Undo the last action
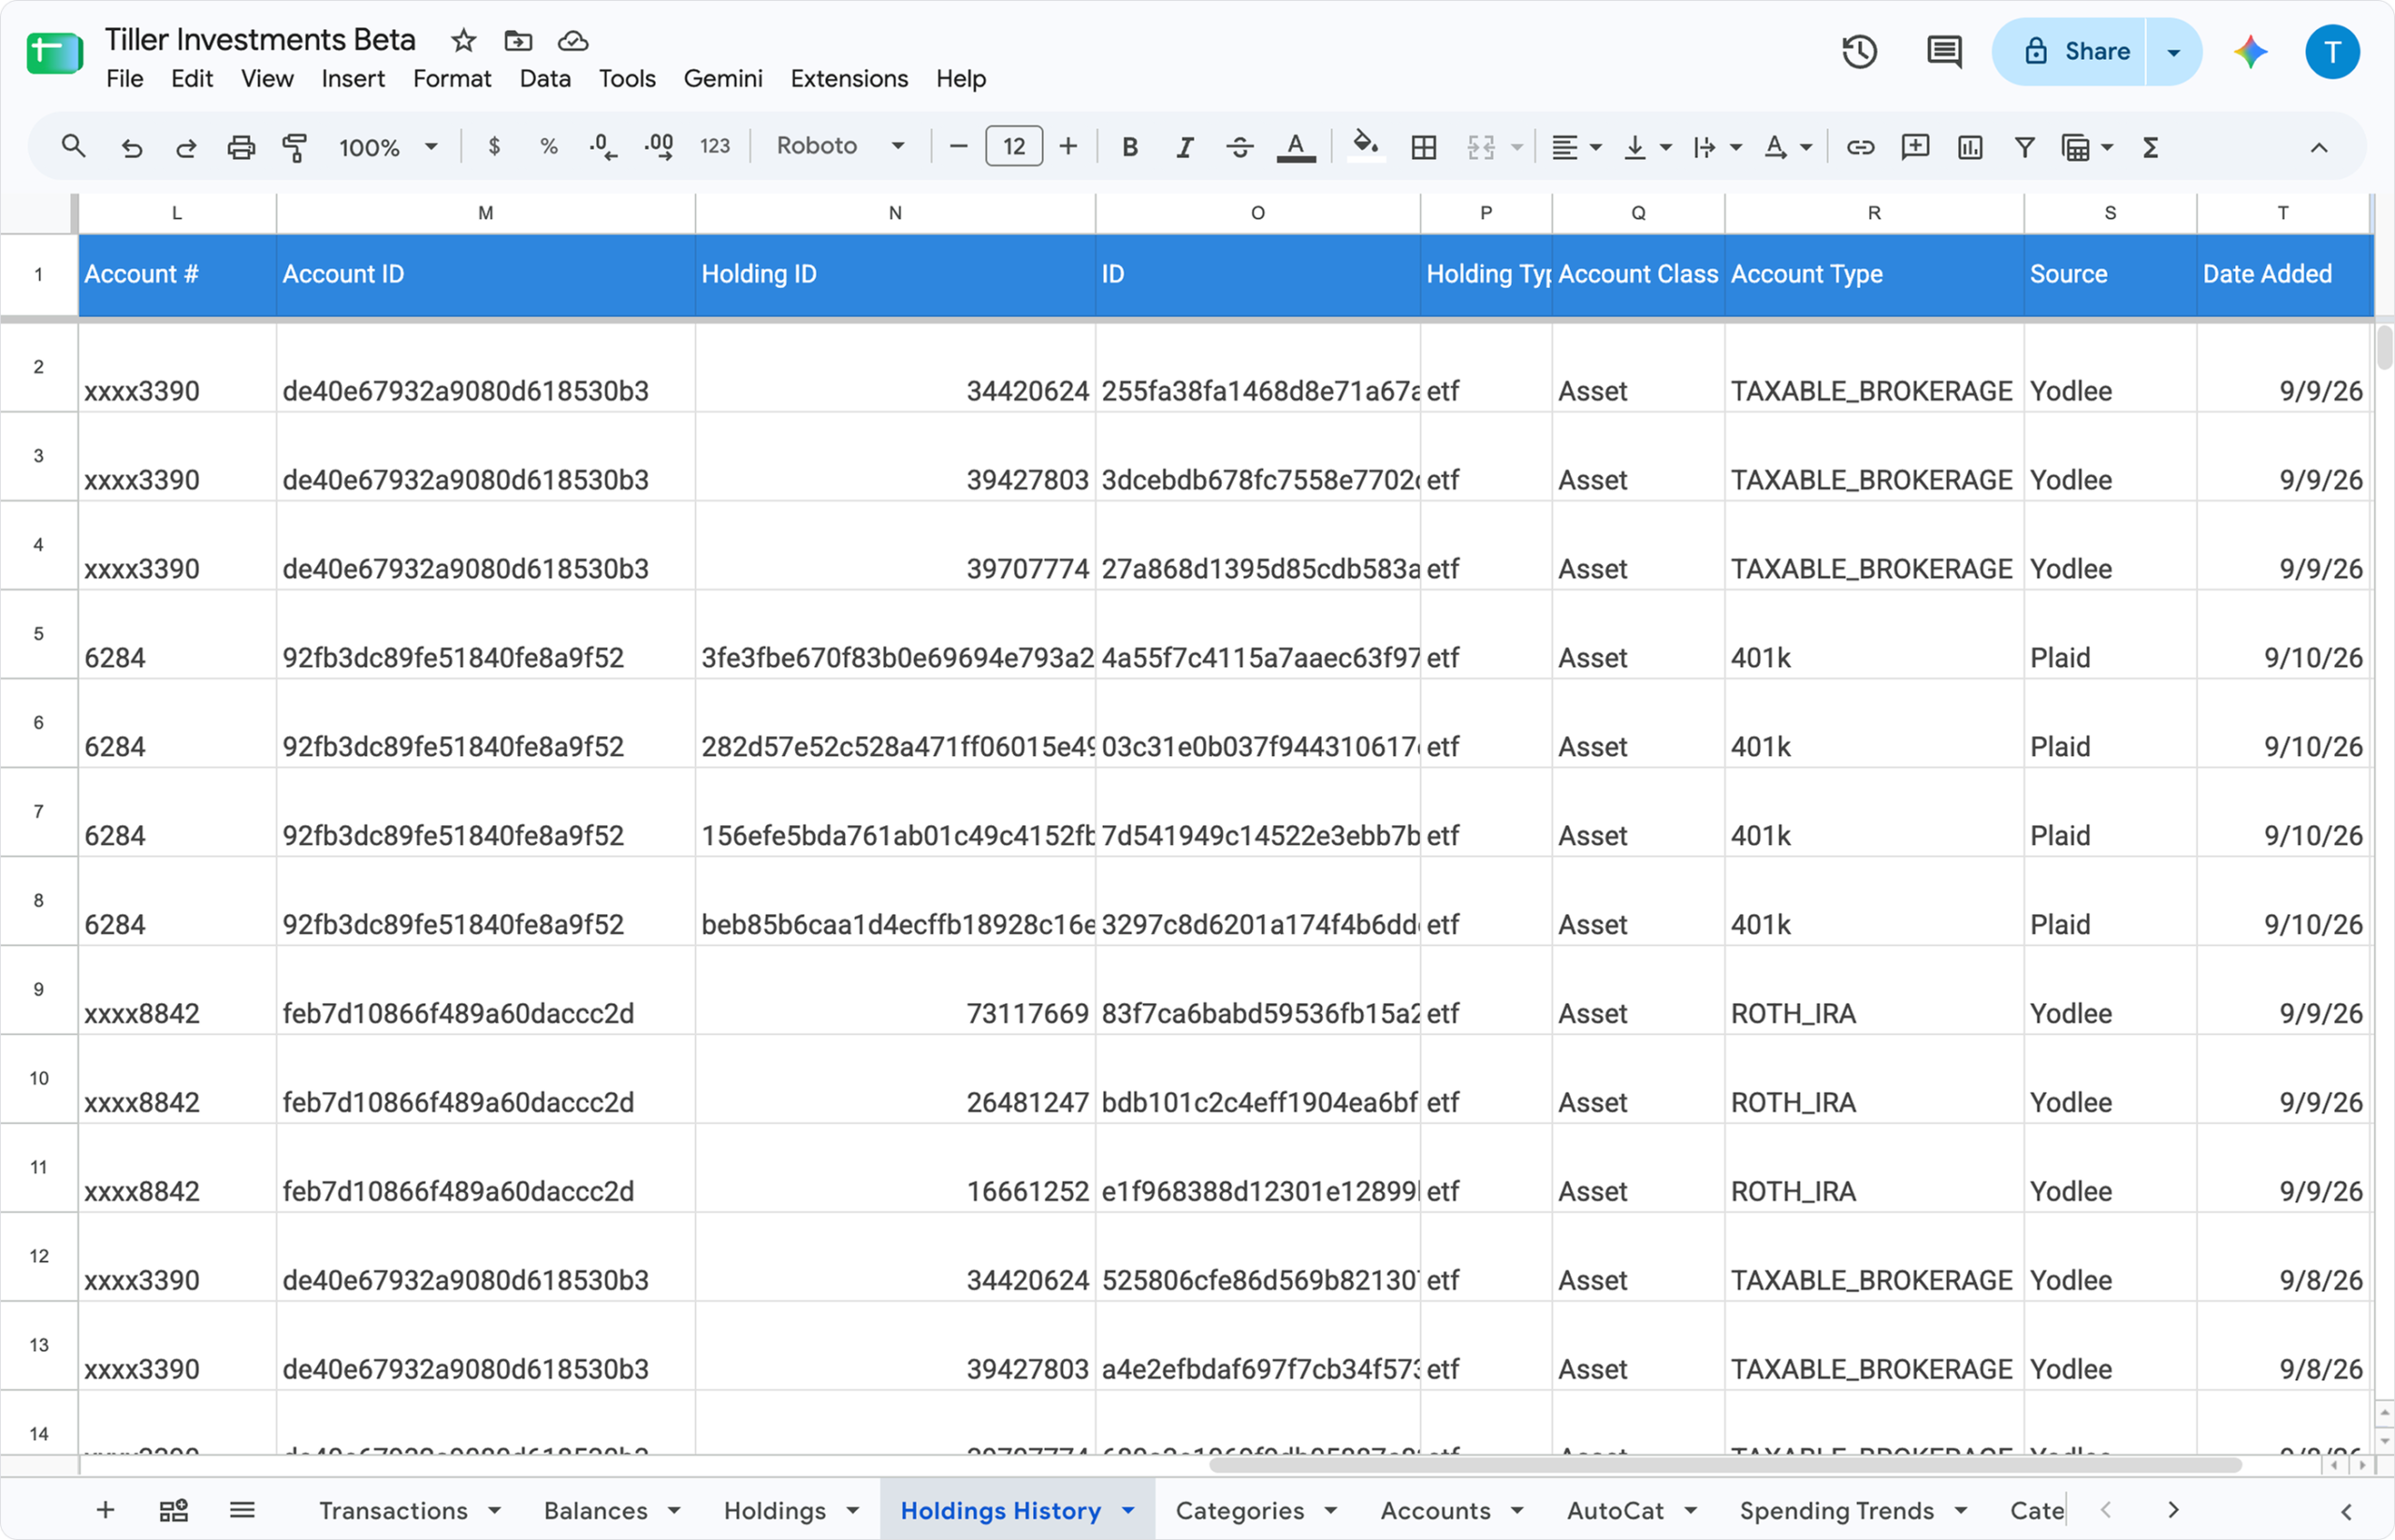This screenshot has height=1540, width=2395. (131, 148)
